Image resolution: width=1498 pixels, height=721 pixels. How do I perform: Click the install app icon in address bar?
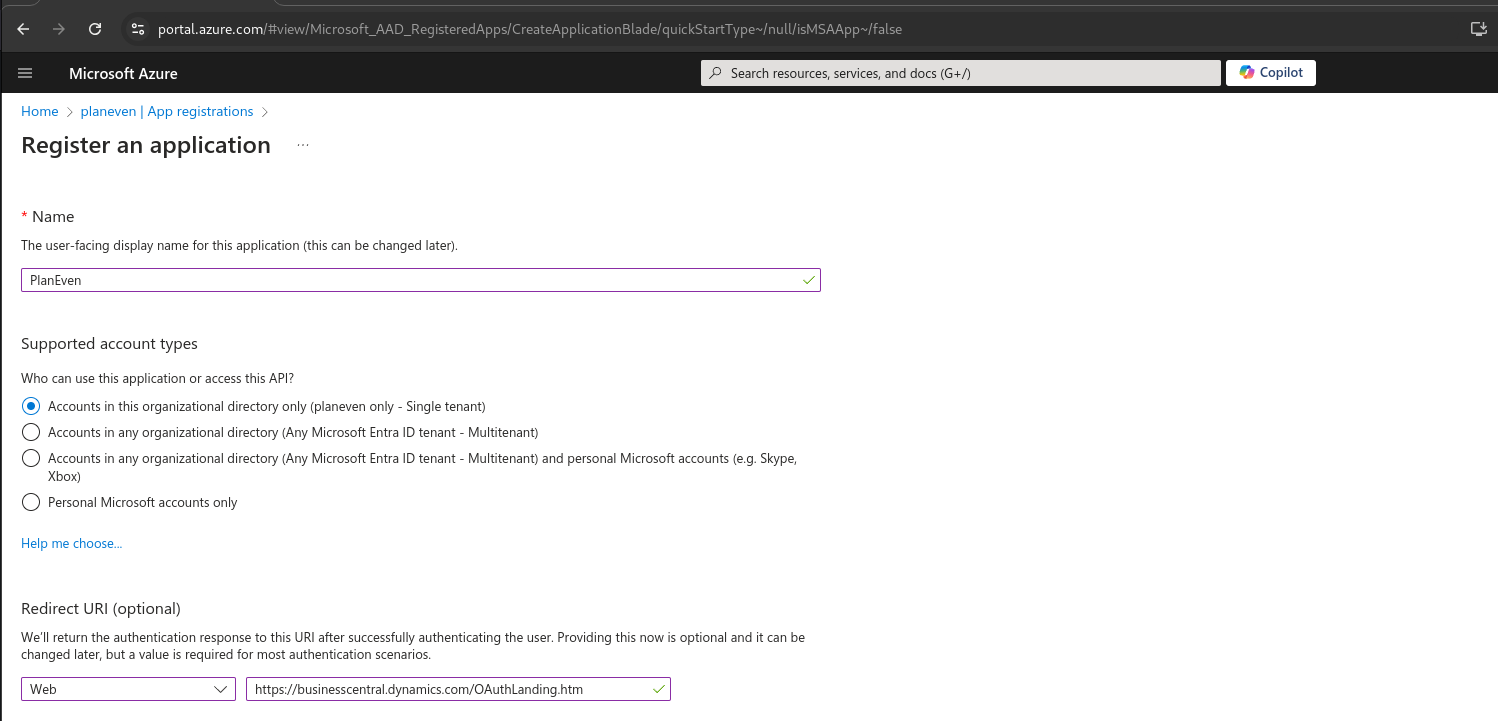coord(1478,29)
